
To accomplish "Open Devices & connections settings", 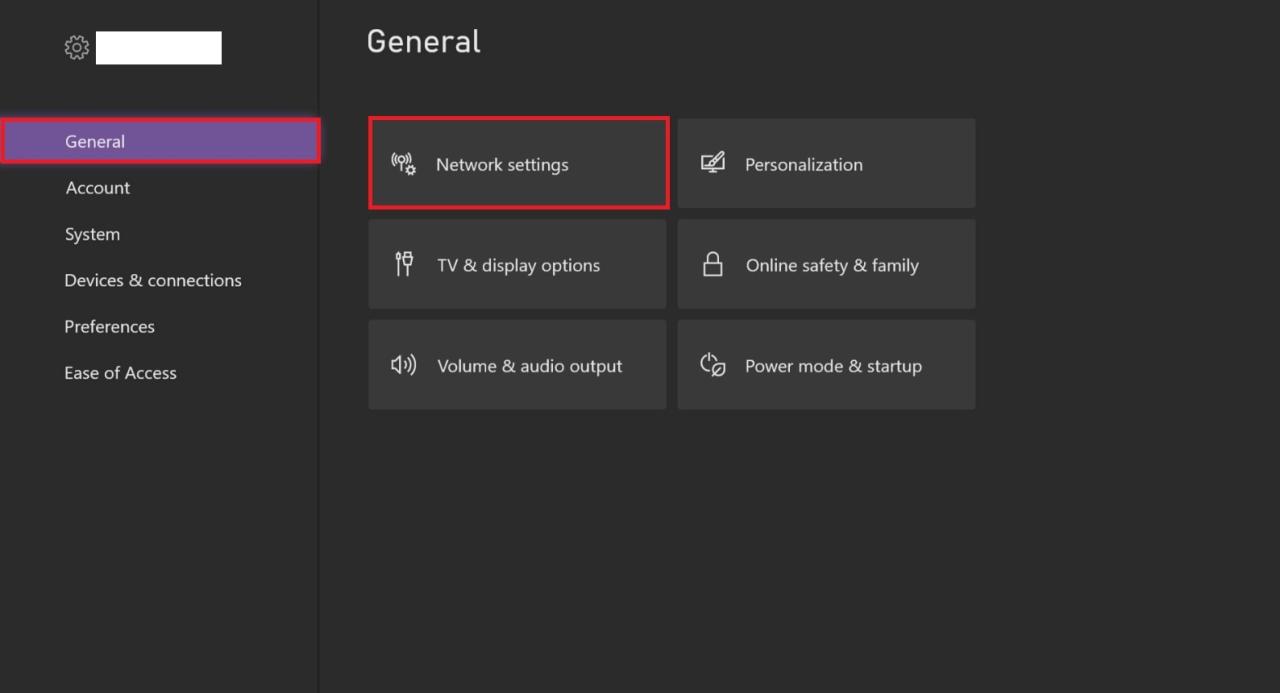I will coord(153,280).
